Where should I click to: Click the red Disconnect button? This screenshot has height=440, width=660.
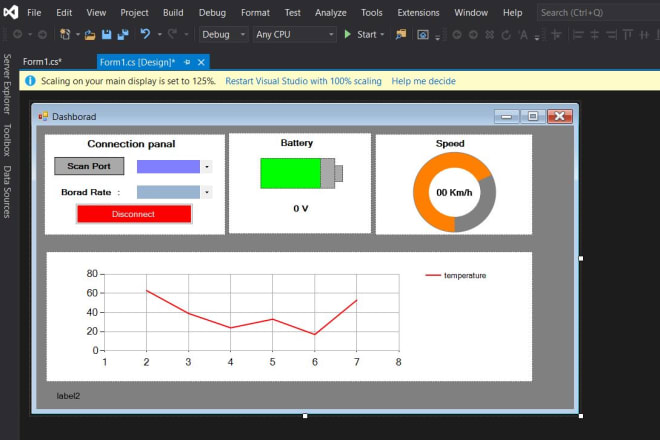133,214
